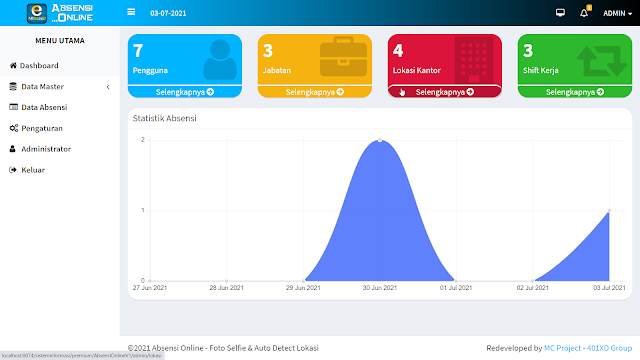Click Selengkapnya under Pengguna card
This screenshot has width=640, height=360.
185,92
